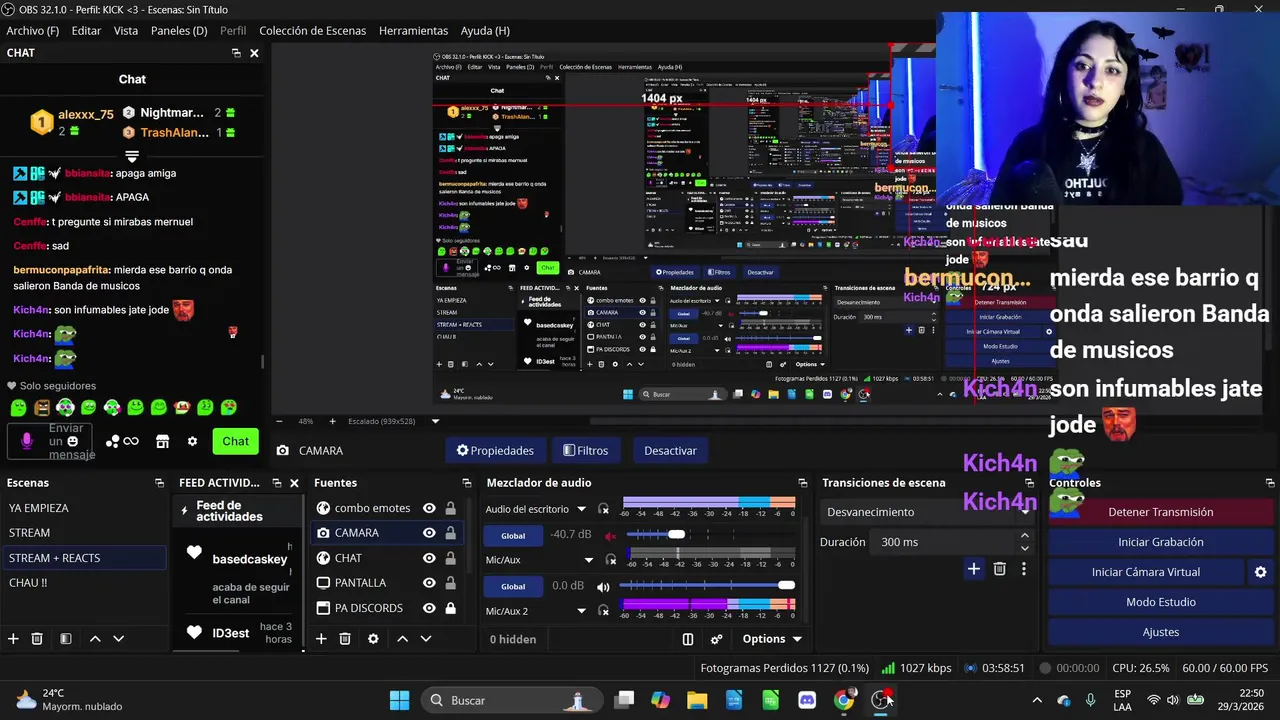1280x720 pixels.
Task: Click Detener Transmisión button
Action: coord(1160,512)
